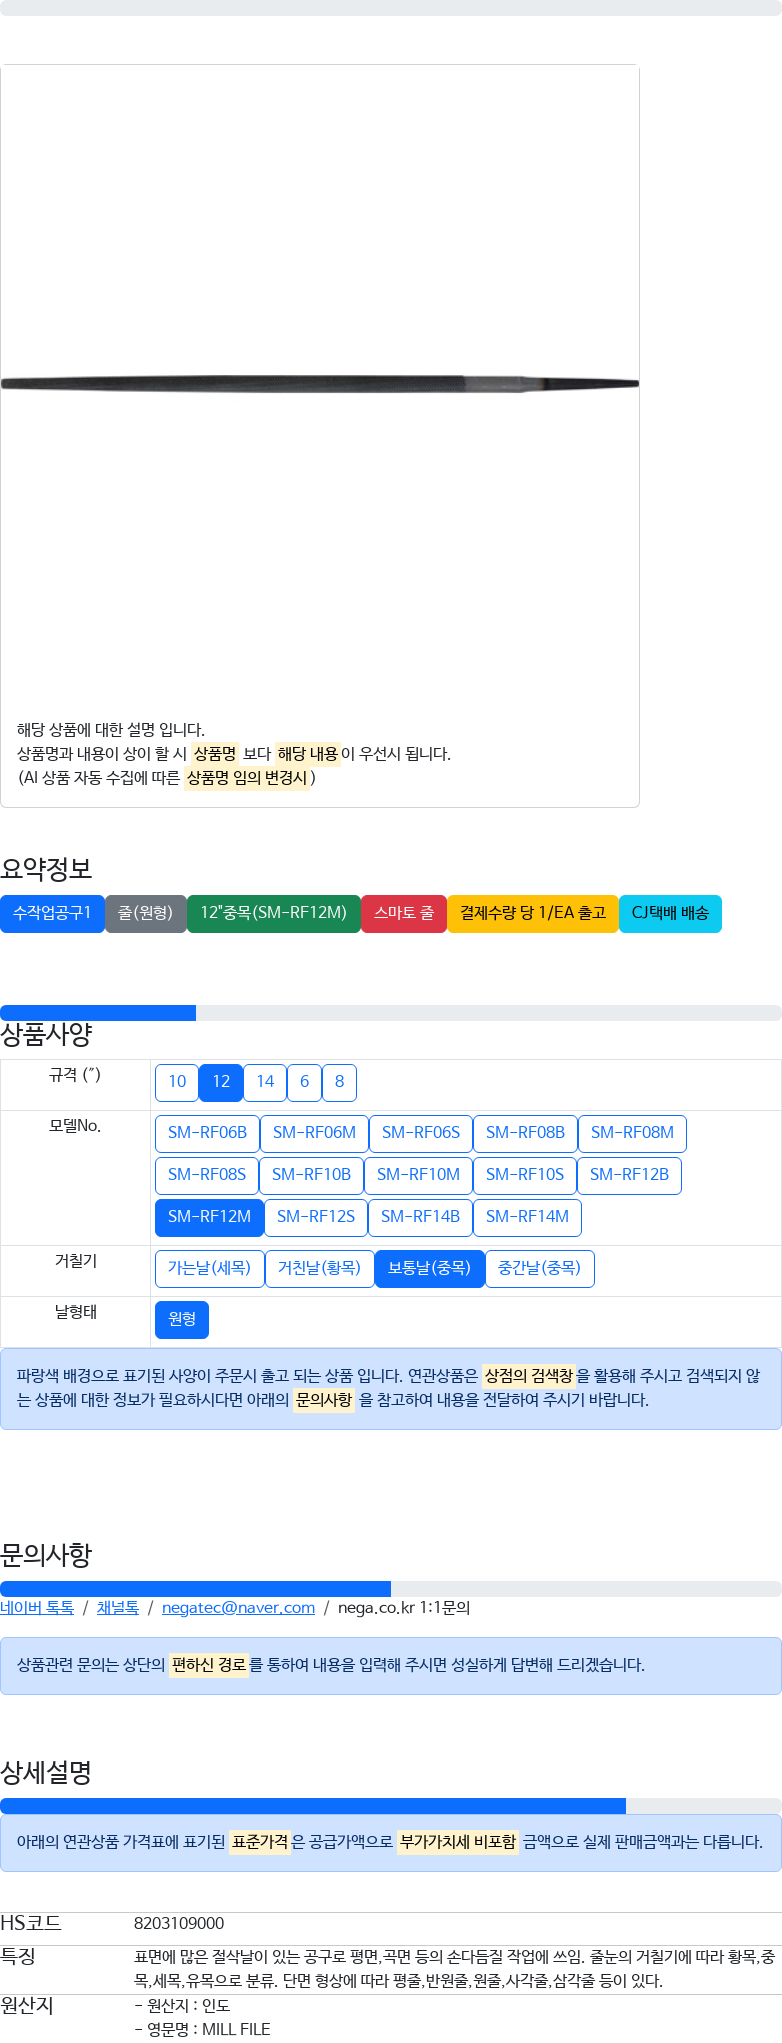
Task: Click the 원형 blade shape button
Action: point(182,1319)
